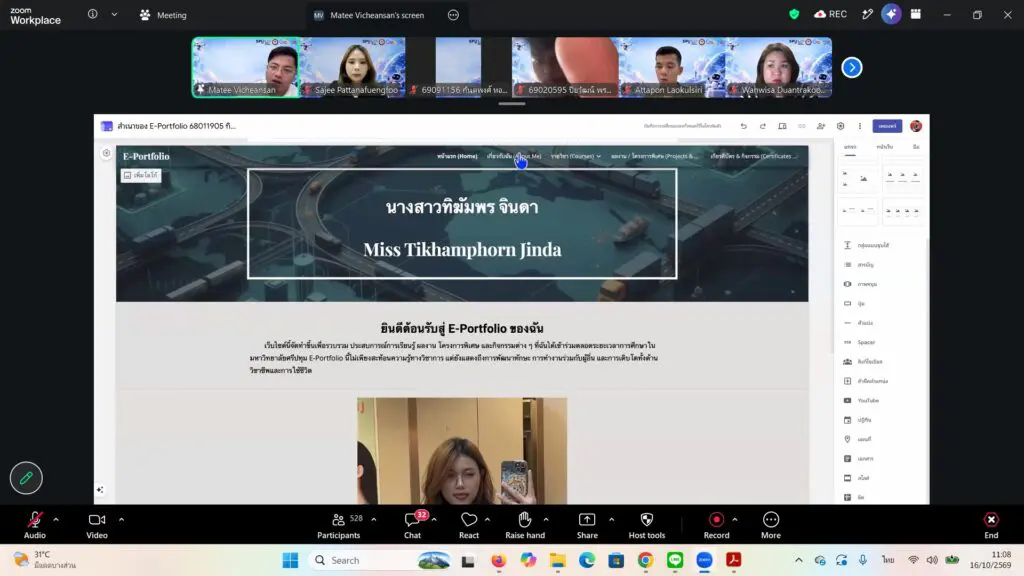Expand the caret beside Raise hand
Viewport: 1024px width, 576px height.
546,520
